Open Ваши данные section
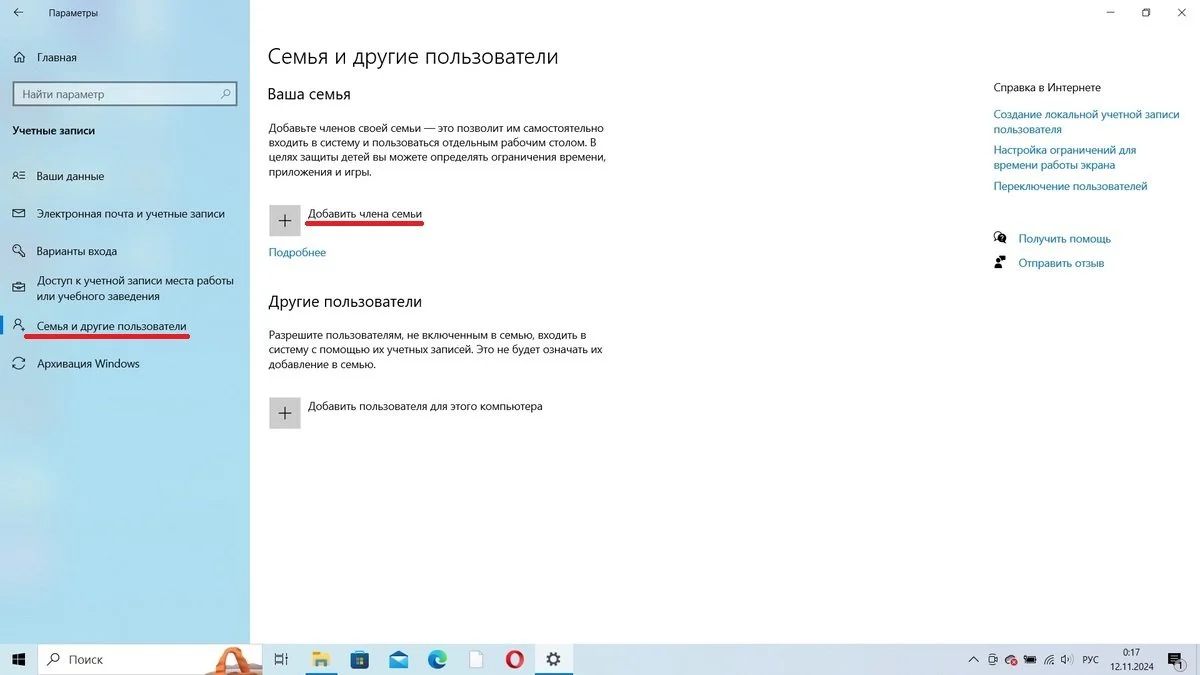This screenshot has width=1200, height=675. tap(70, 176)
